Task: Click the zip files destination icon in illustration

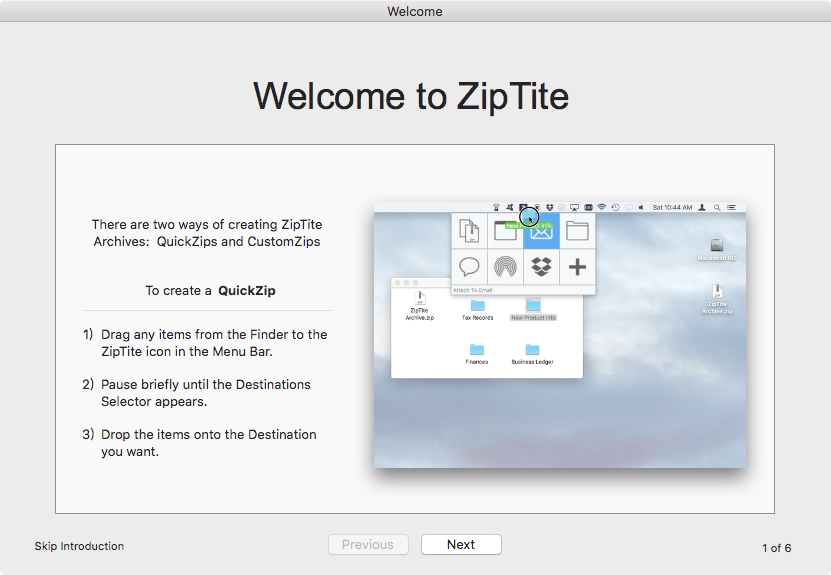Action: 469,231
